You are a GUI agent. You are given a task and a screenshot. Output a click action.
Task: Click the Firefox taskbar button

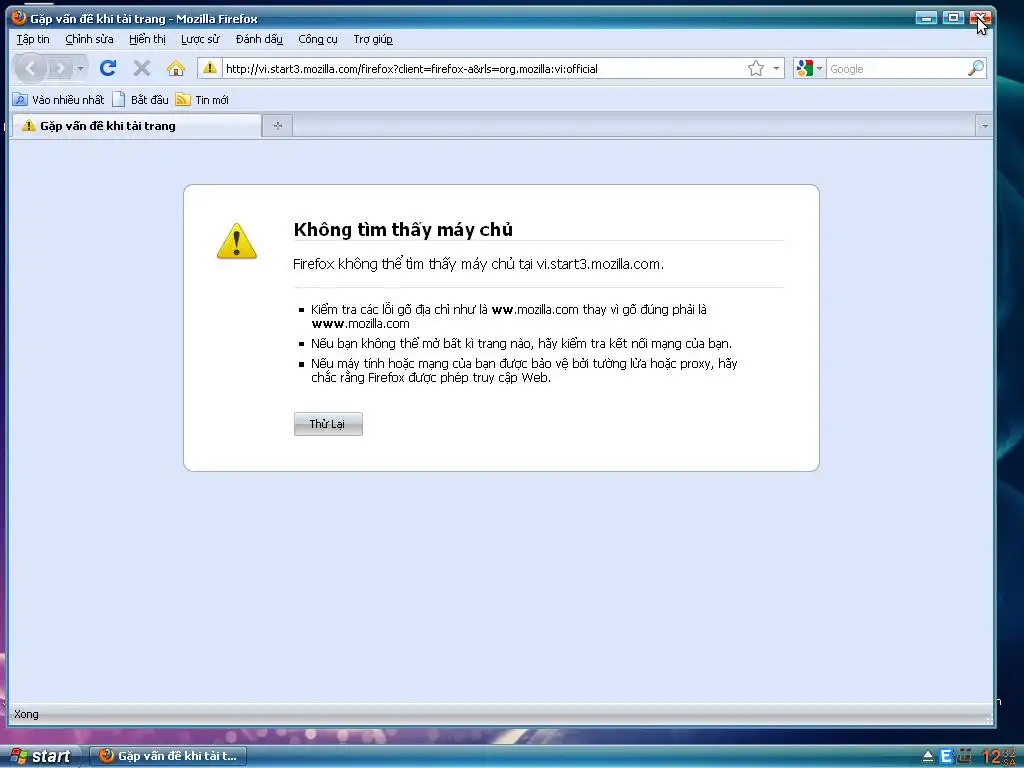click(x=168, y=756)
